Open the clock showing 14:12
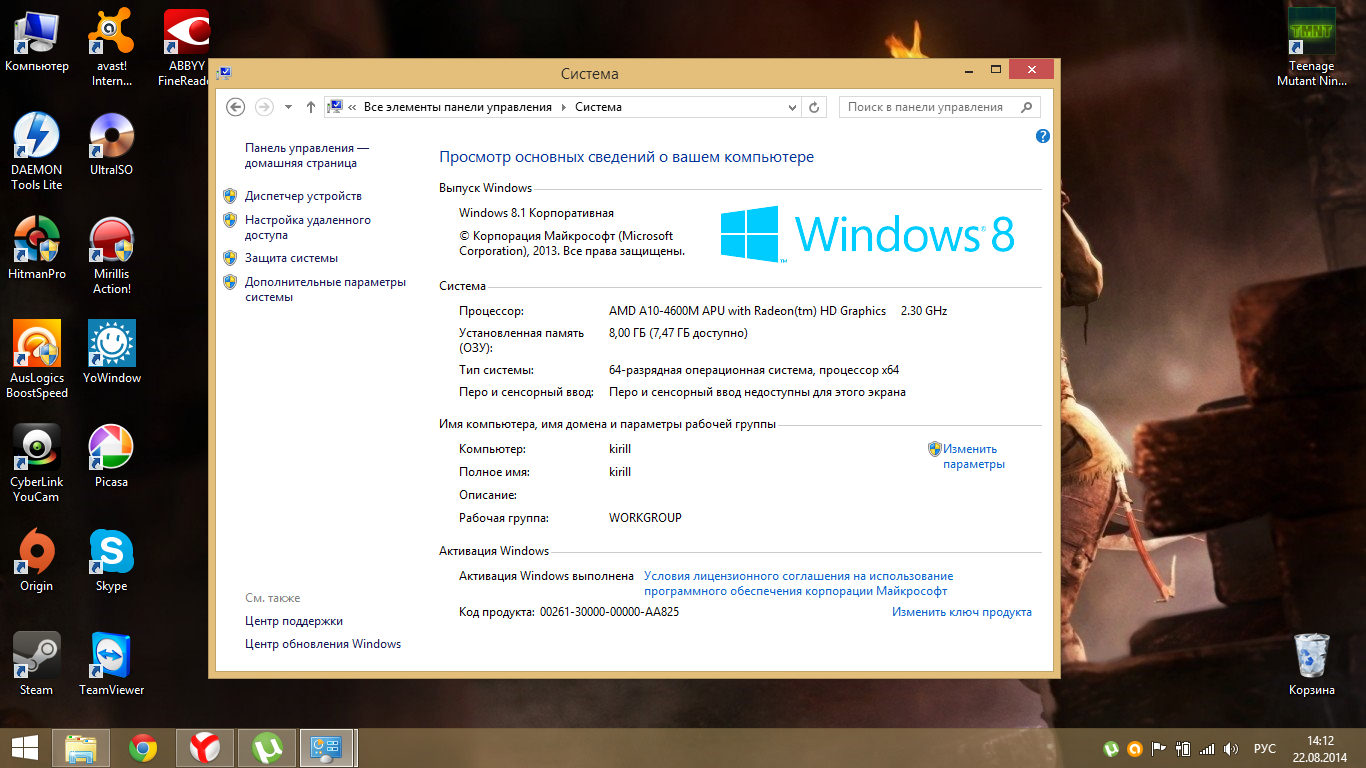The height and width of the screenshot is (768, 1366). click(1321, 748)
